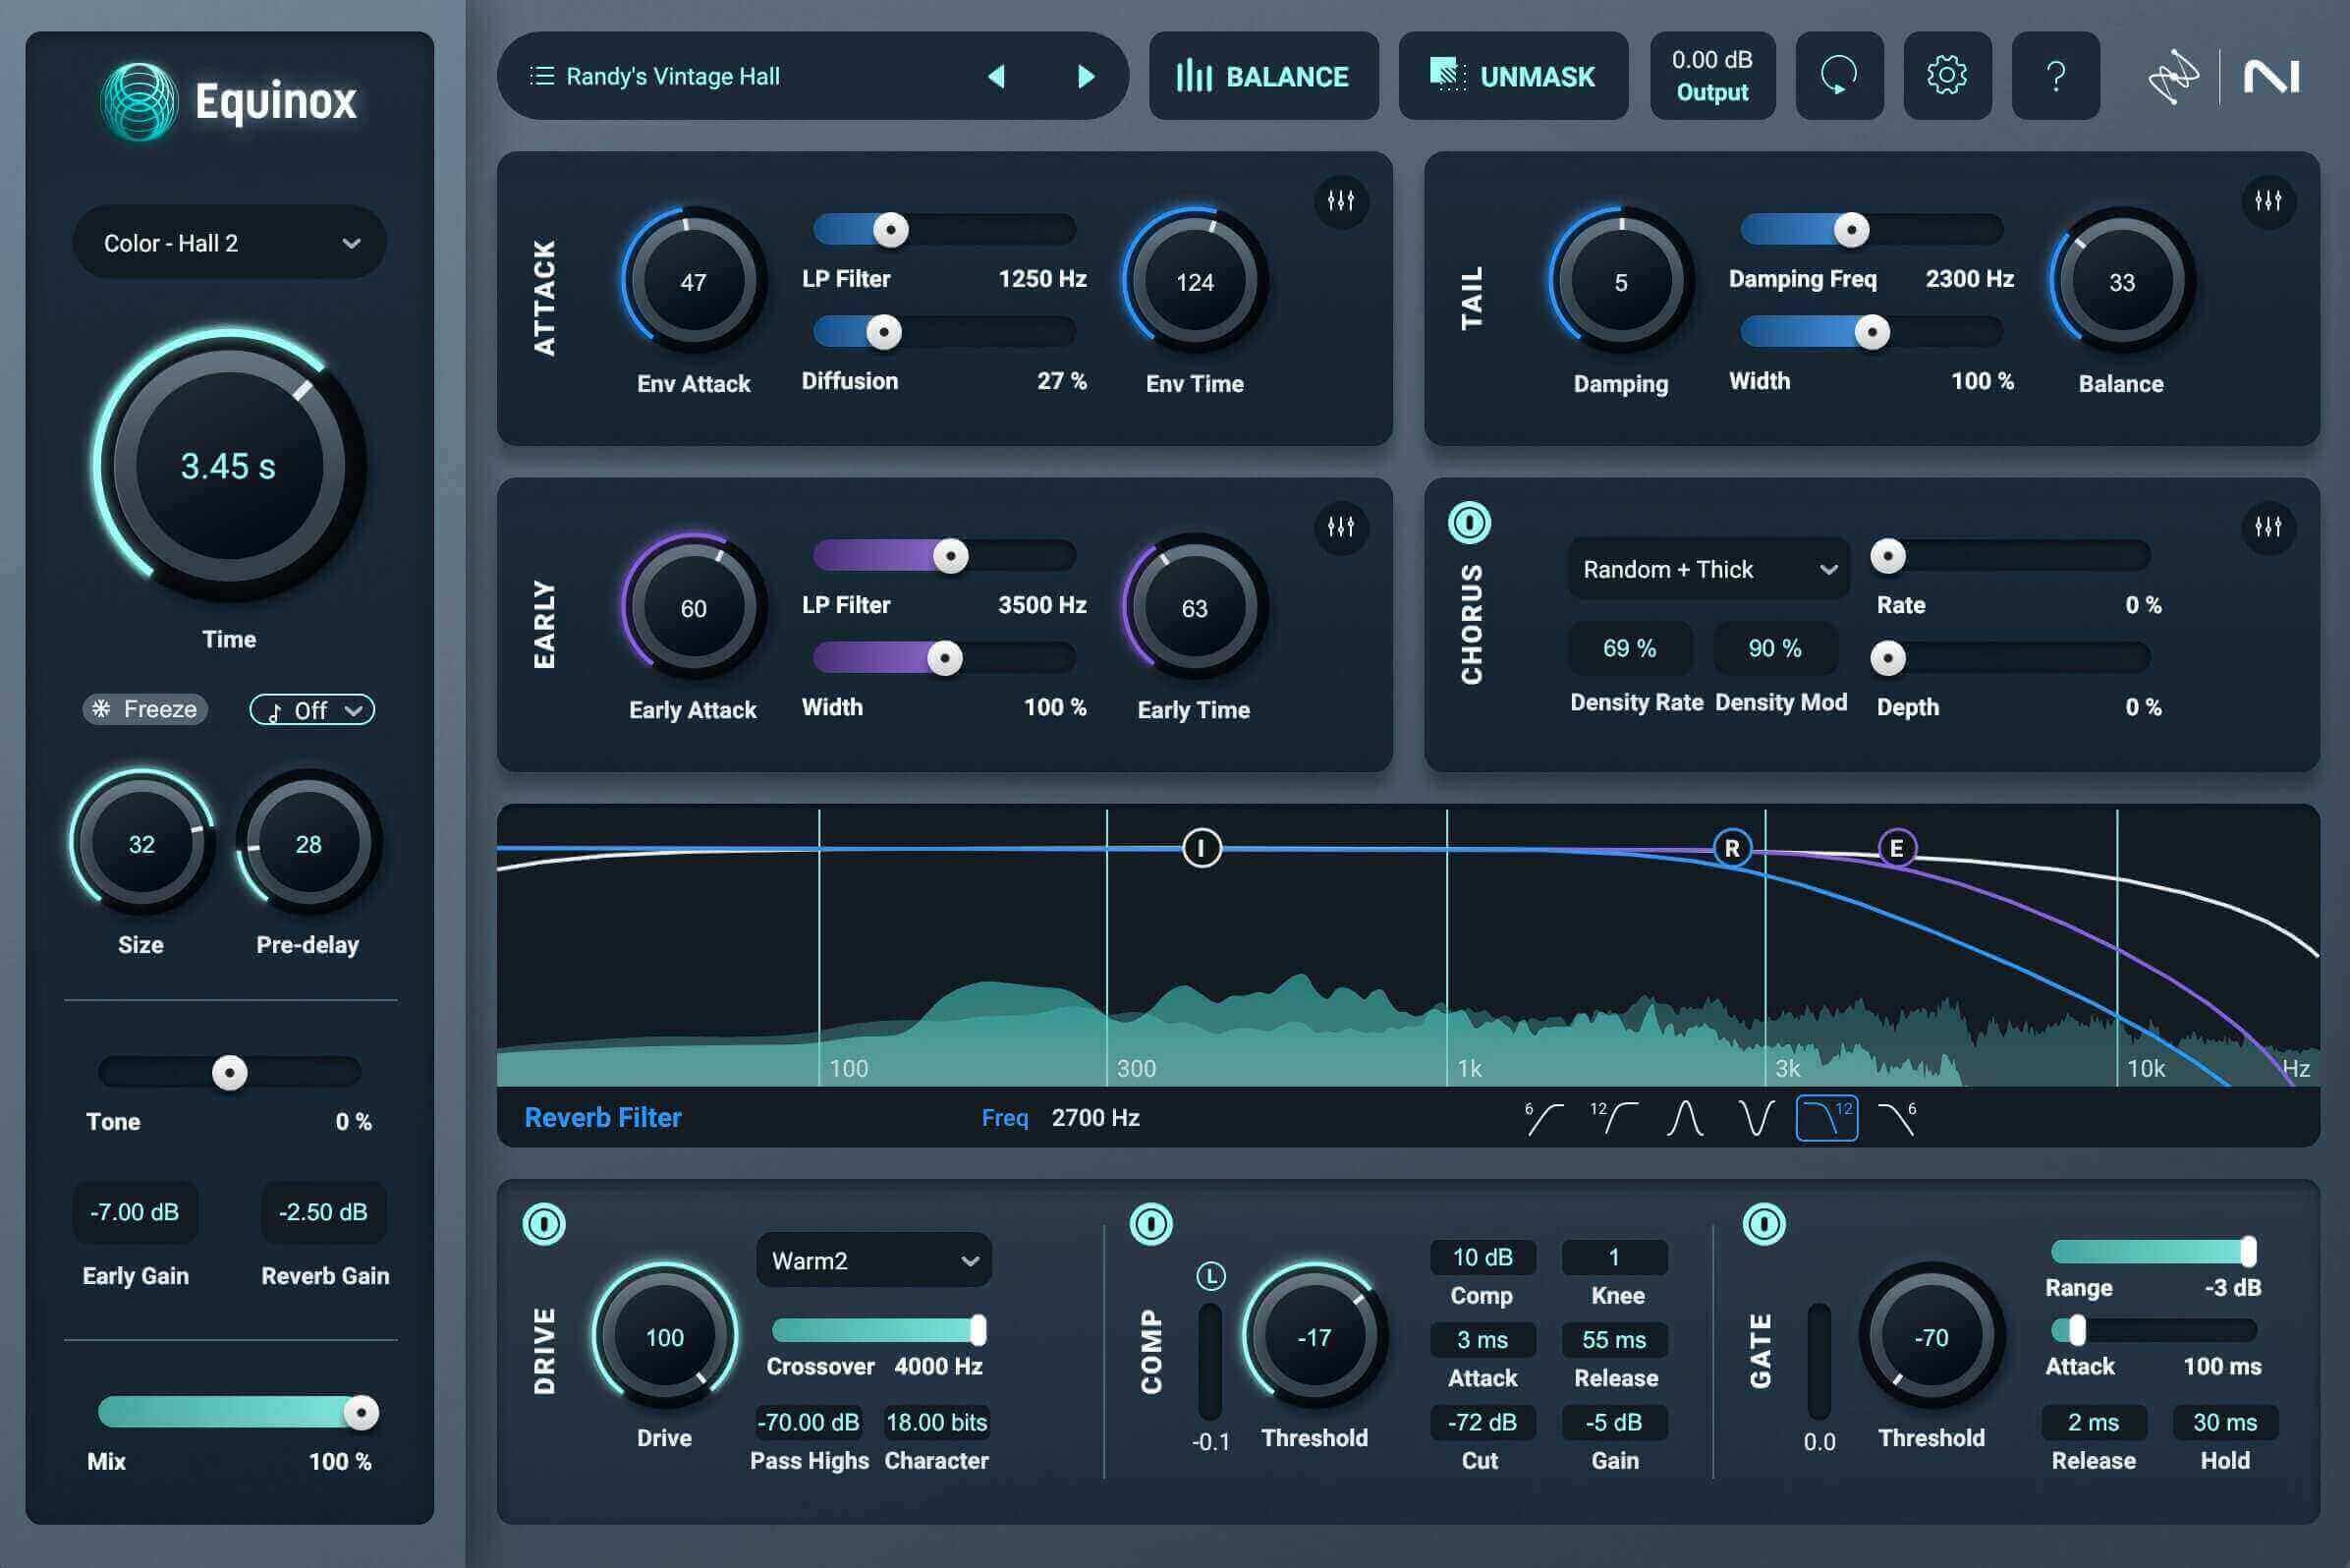The image size is (2350, 1568).
Task: Open Randy's Vintage Hall preset browser
Action: tap(672, 76)
